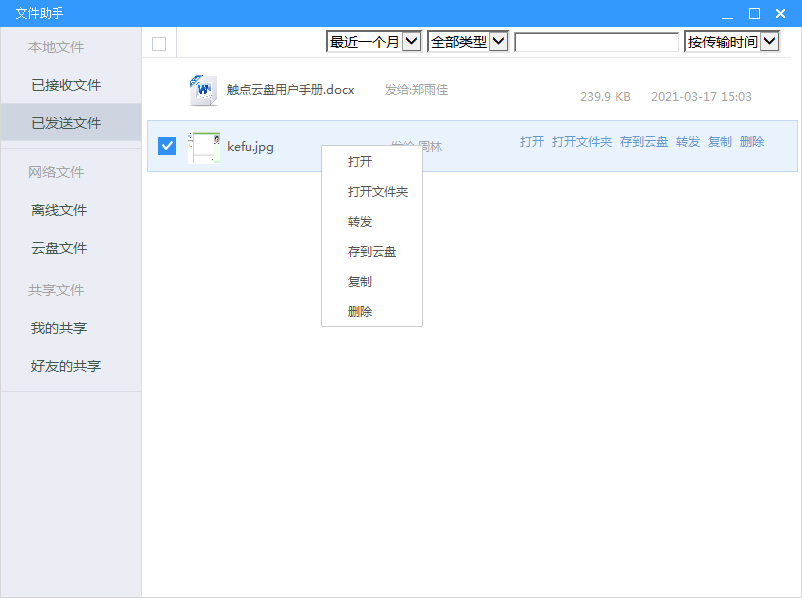
Task: Choose 删除 in the context menu
Action: [x=360, y=312]
